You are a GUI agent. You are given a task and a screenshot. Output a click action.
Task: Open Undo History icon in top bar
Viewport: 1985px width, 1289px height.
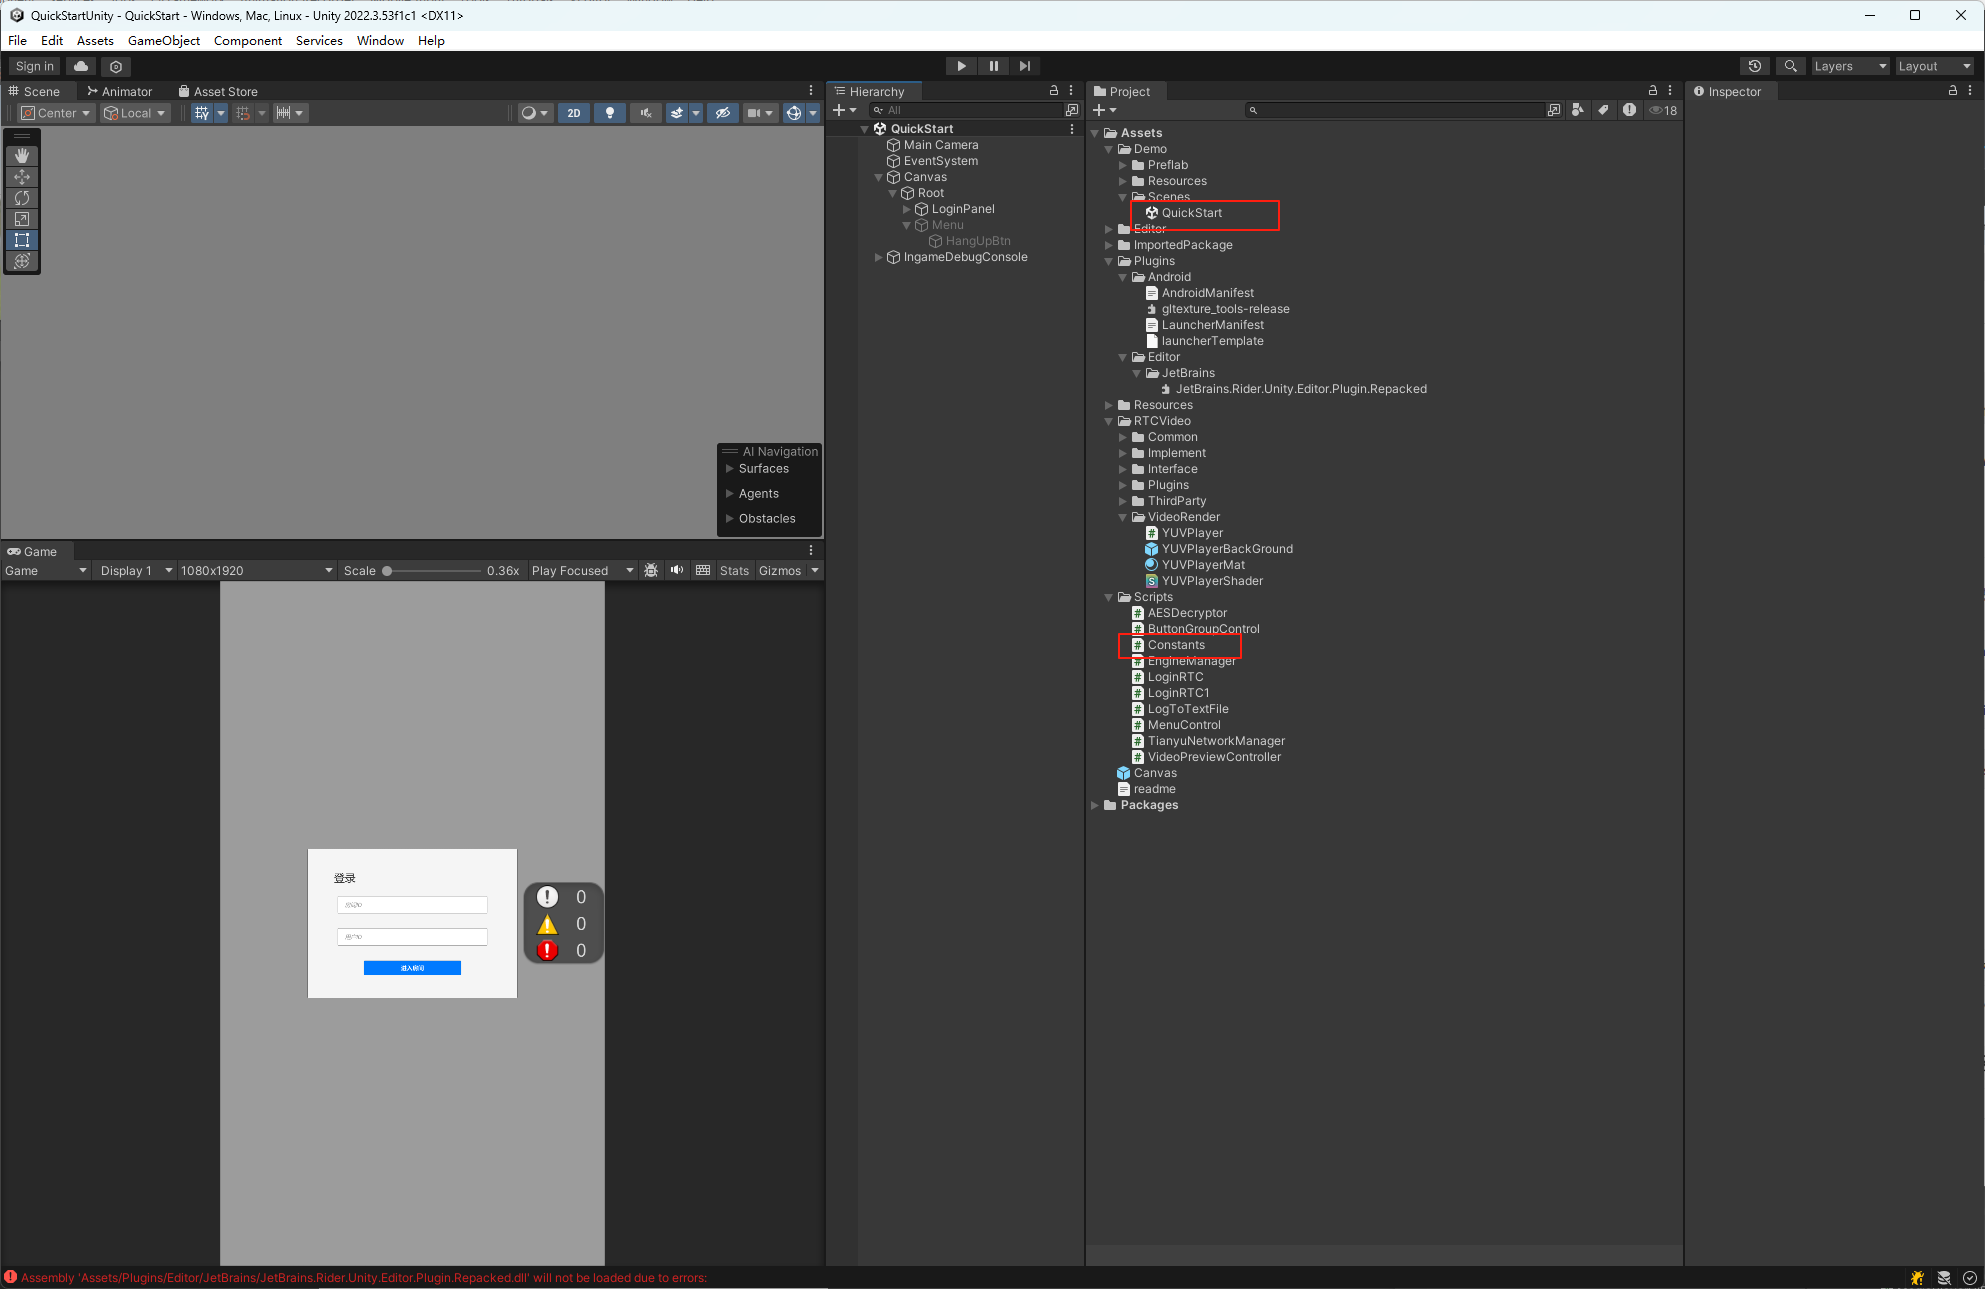(1755, 66)
